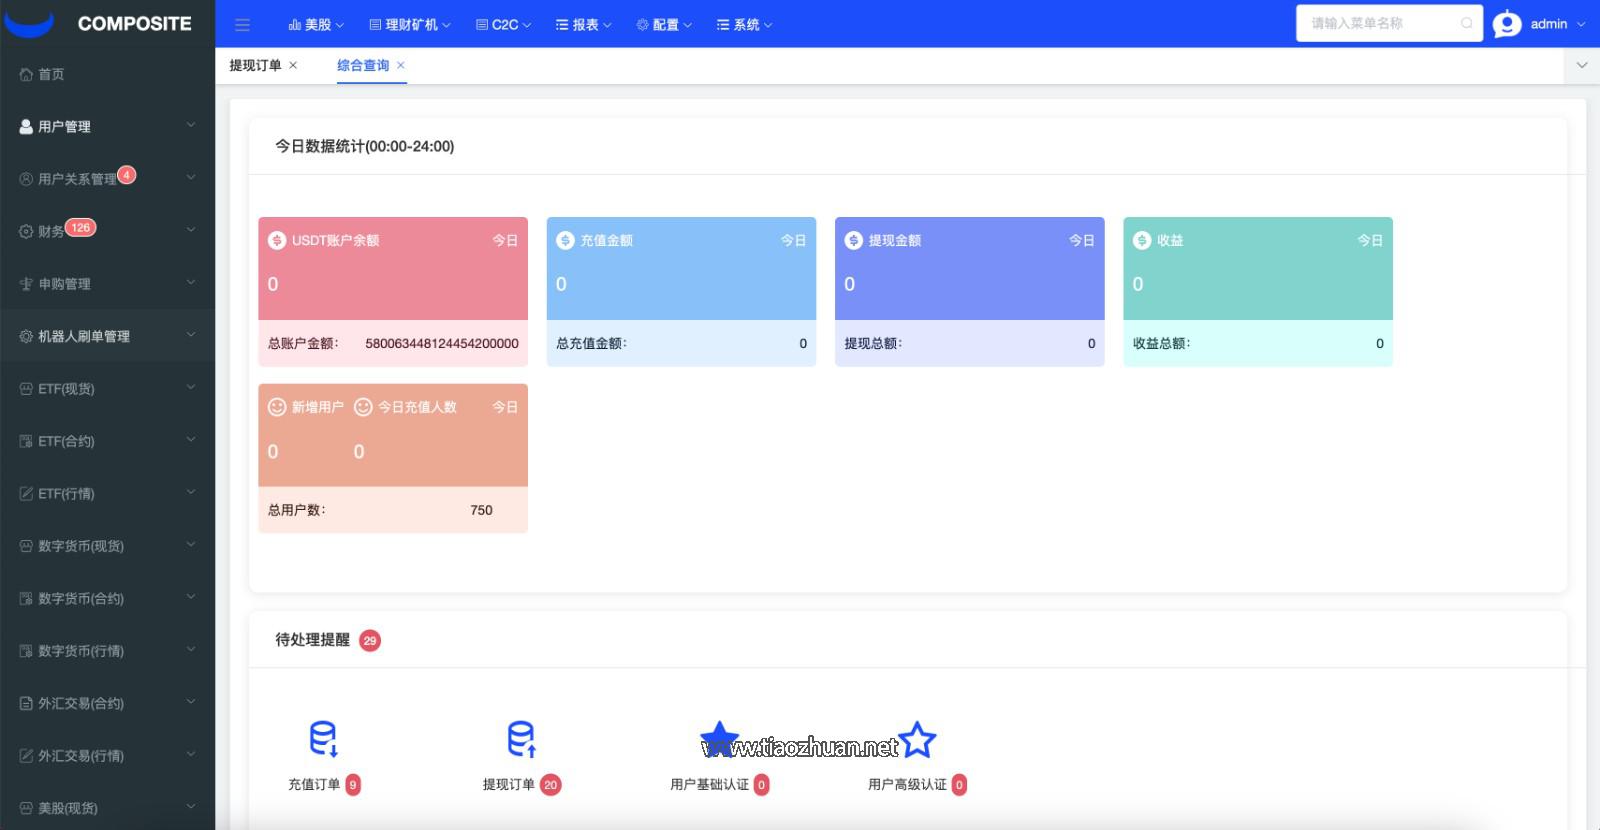Image resolution: width=1600 pixels, height=830 pixels.
Task: Click the 用户基础认证 filled star icon
Action: click(x=719, y=740)
